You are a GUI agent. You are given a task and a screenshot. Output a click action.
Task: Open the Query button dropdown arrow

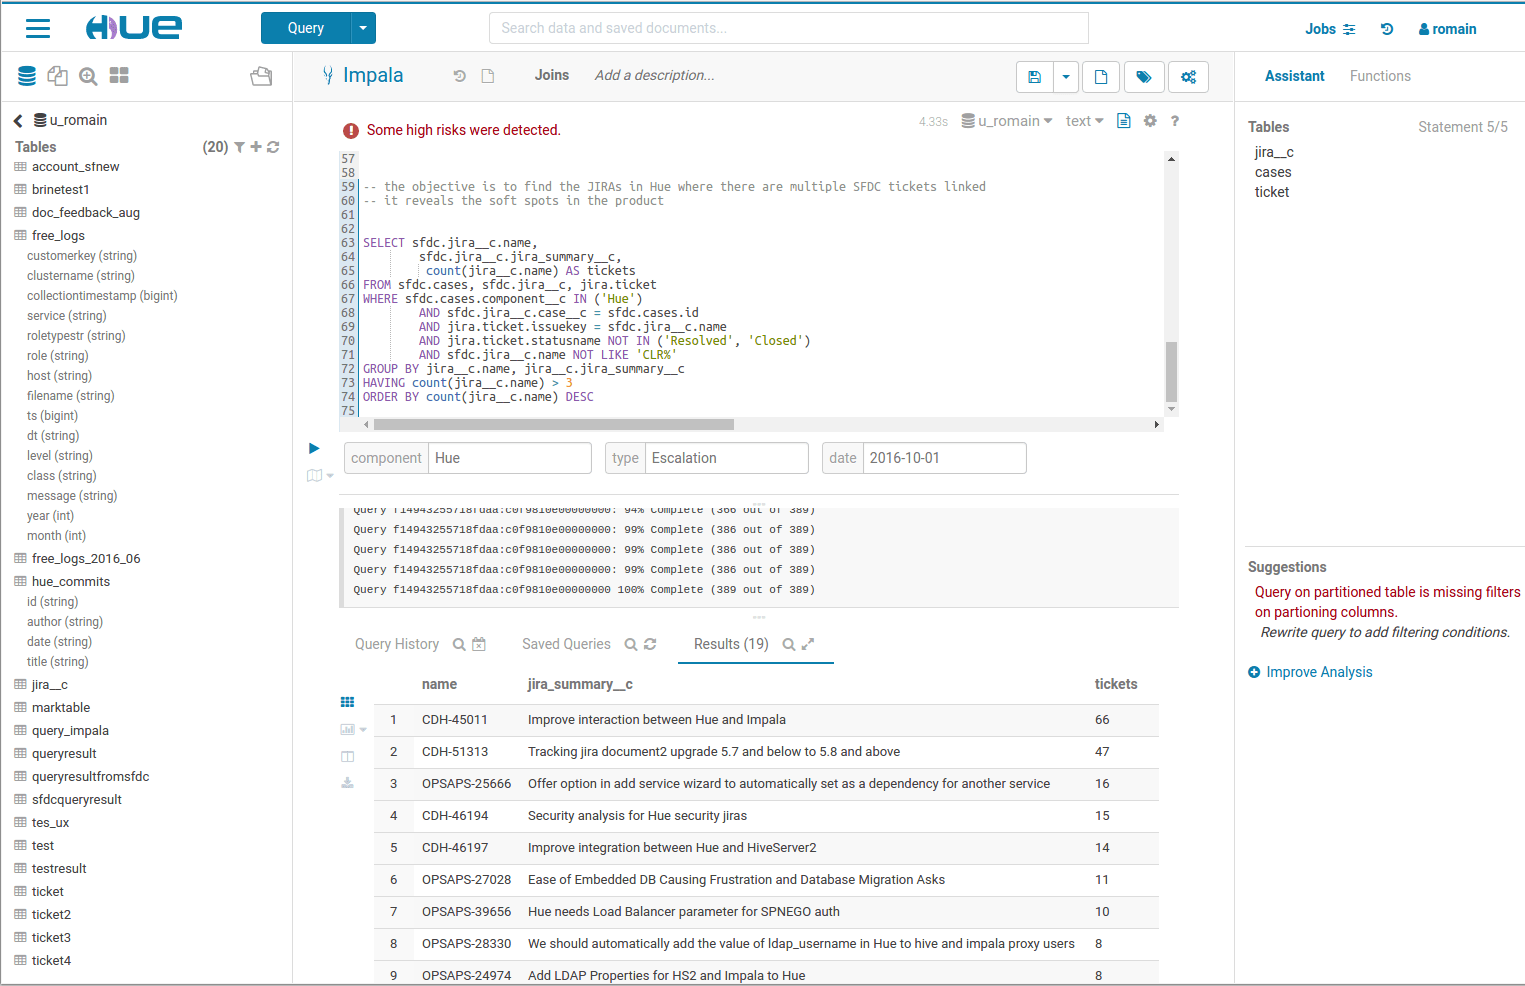[363, 28]
